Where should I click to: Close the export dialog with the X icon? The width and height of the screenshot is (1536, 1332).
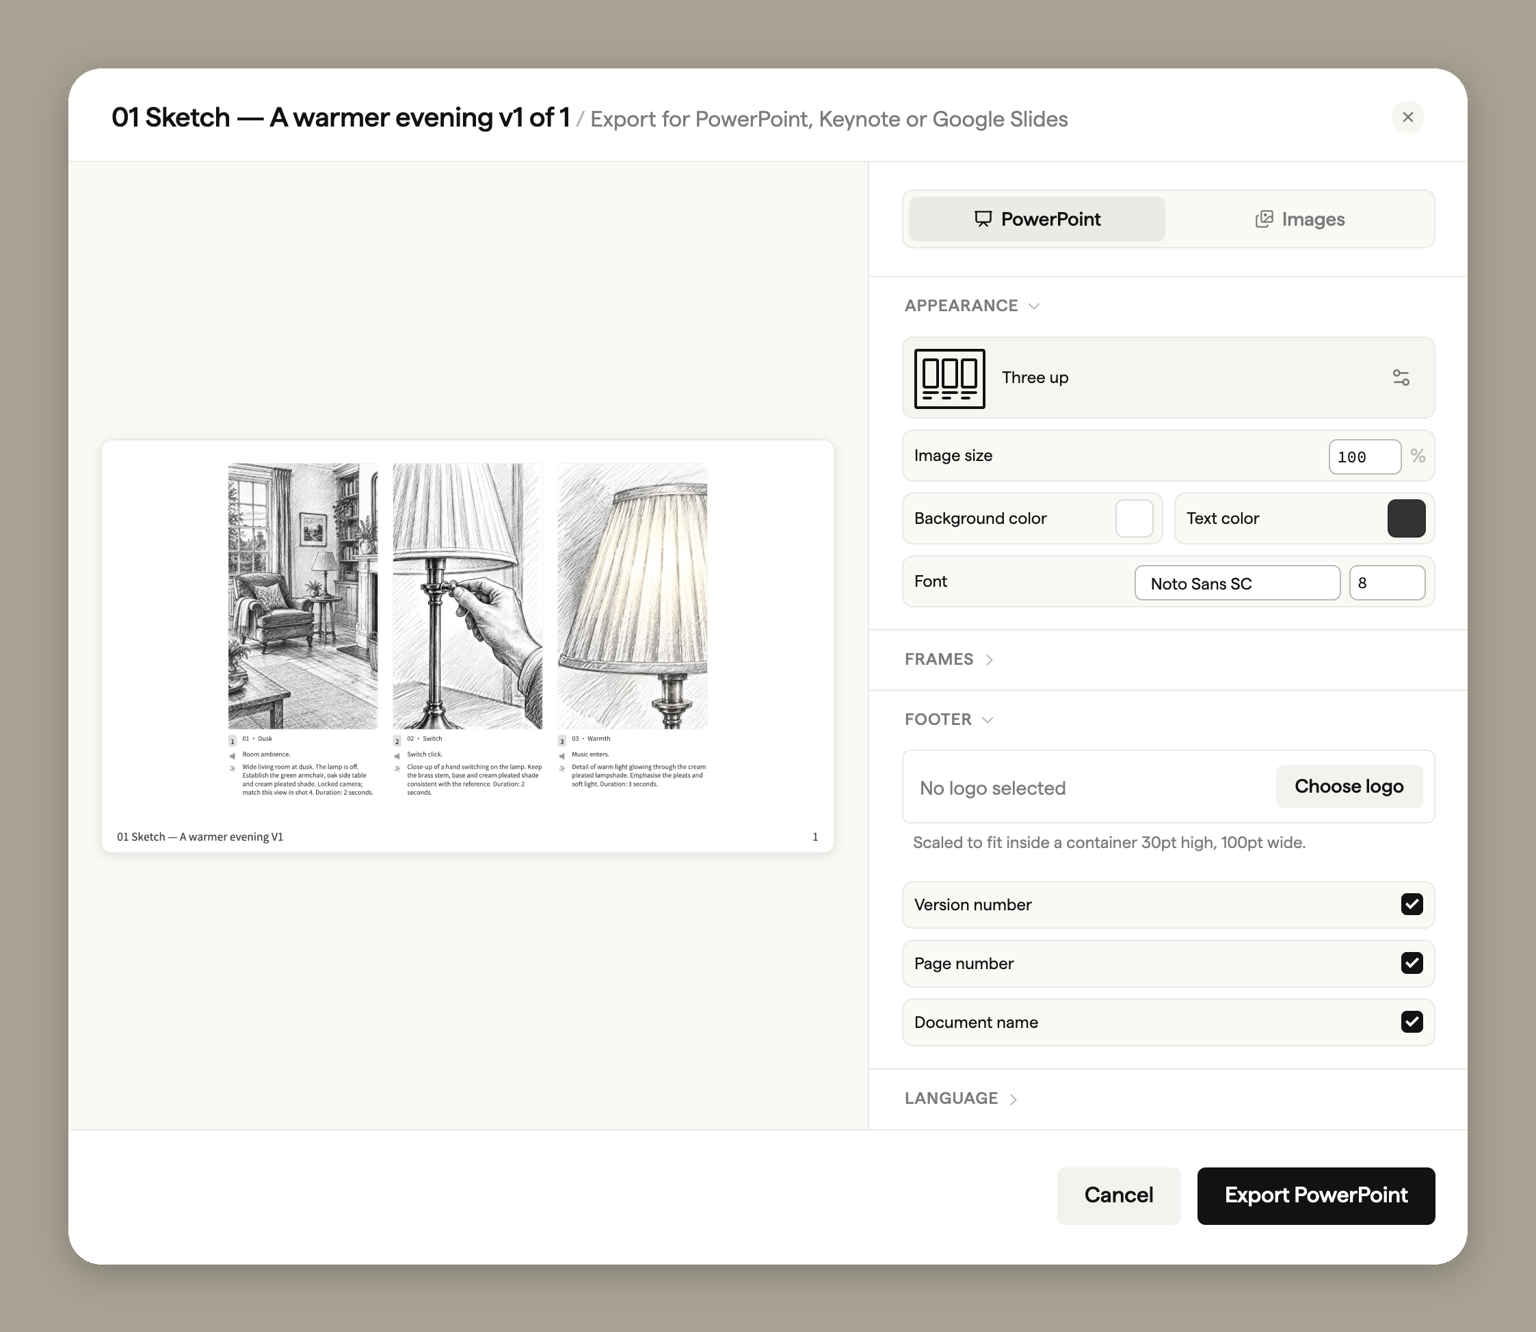point(1407,117)
